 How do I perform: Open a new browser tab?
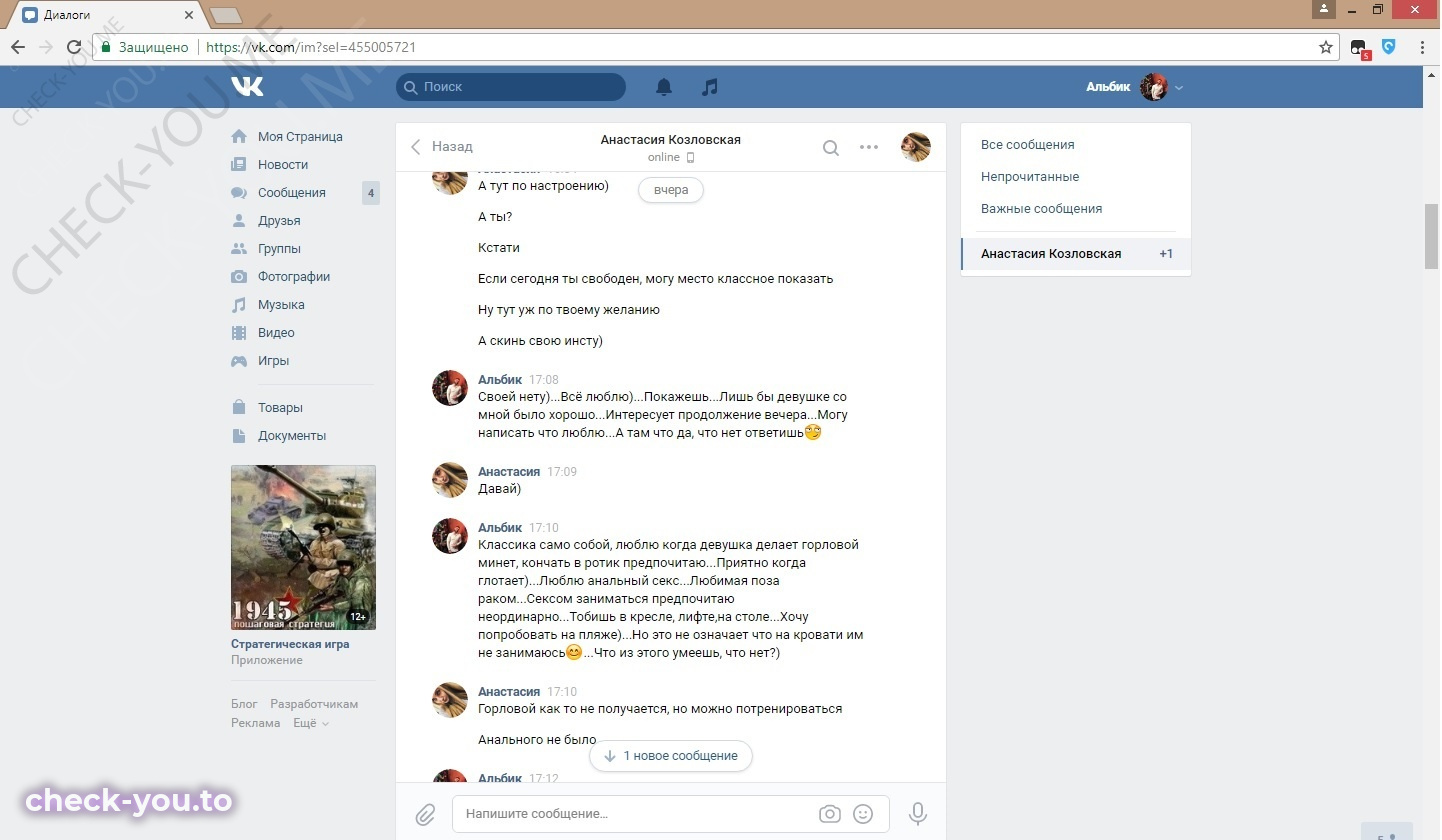pyautogui.click(x=226, y=15)
